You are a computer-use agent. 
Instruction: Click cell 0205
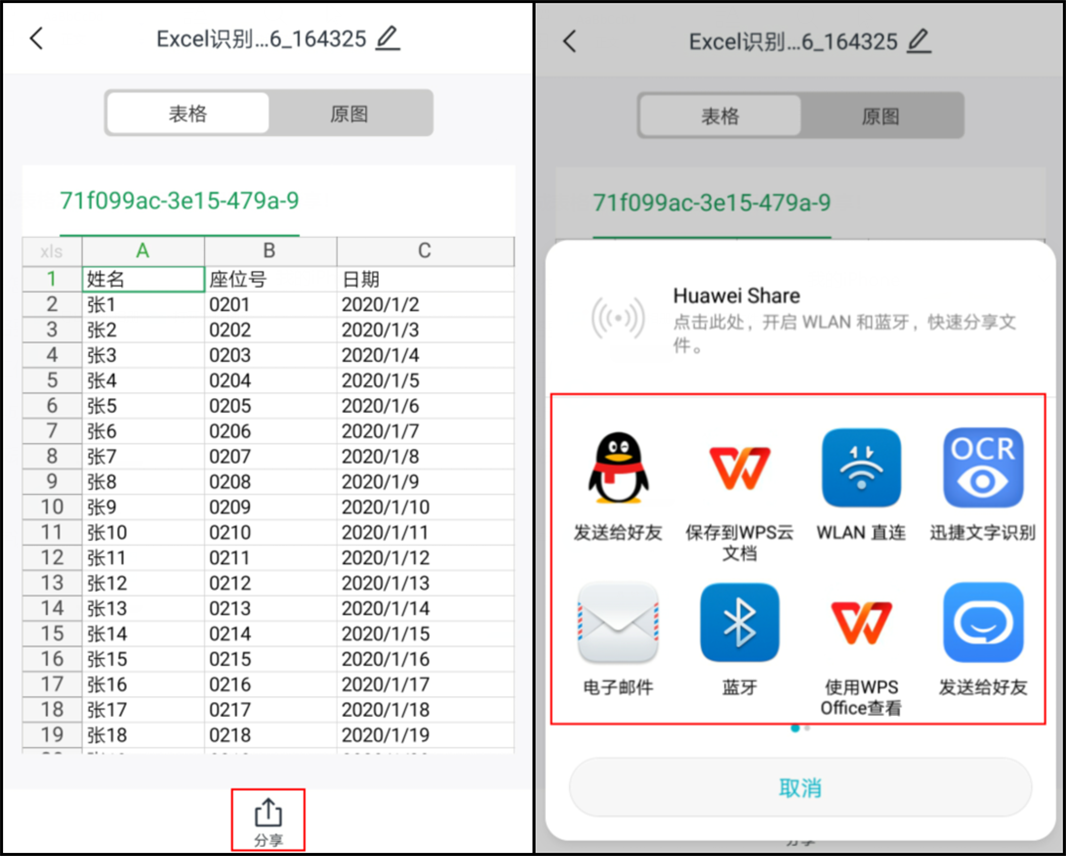270,406
